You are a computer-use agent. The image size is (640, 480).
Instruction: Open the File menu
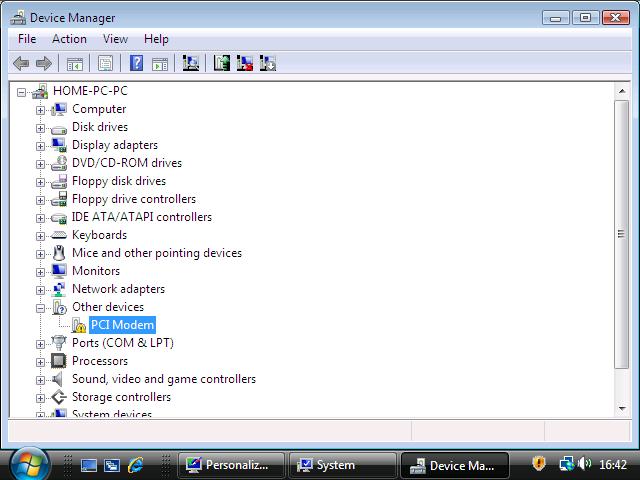tap(27, 39)
